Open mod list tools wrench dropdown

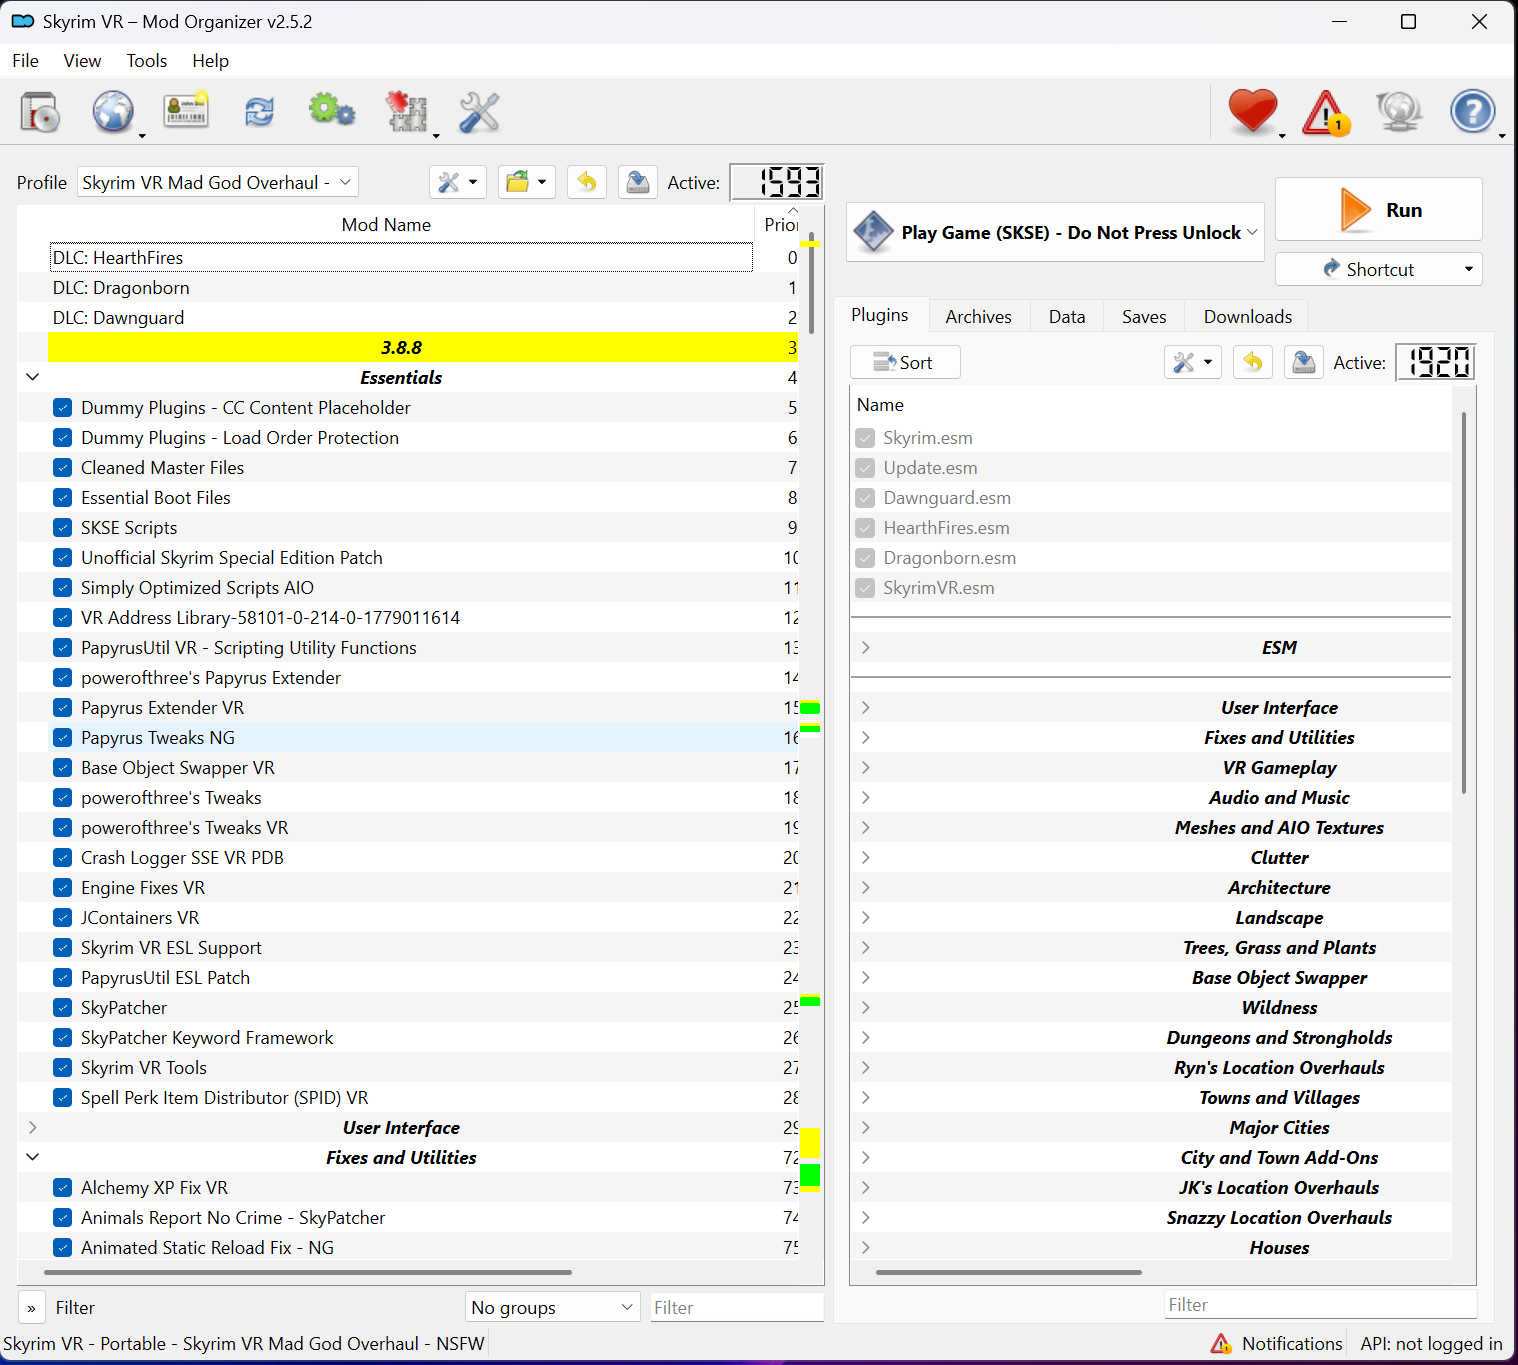pyautogui.click(x=458, y=183)
